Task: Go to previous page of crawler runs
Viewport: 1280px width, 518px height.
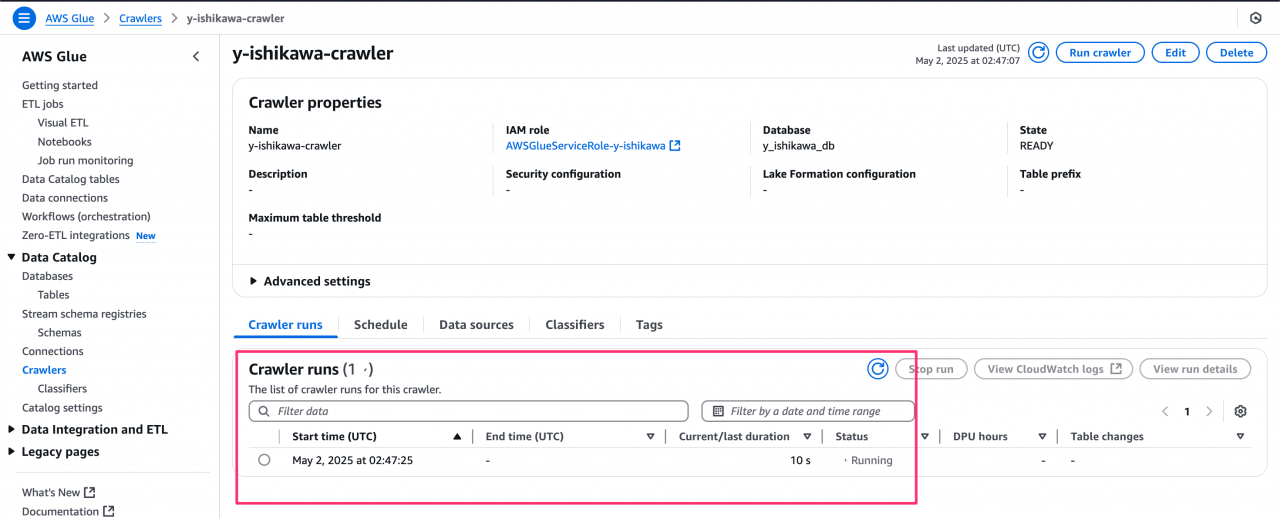Action: (1165, 411)
